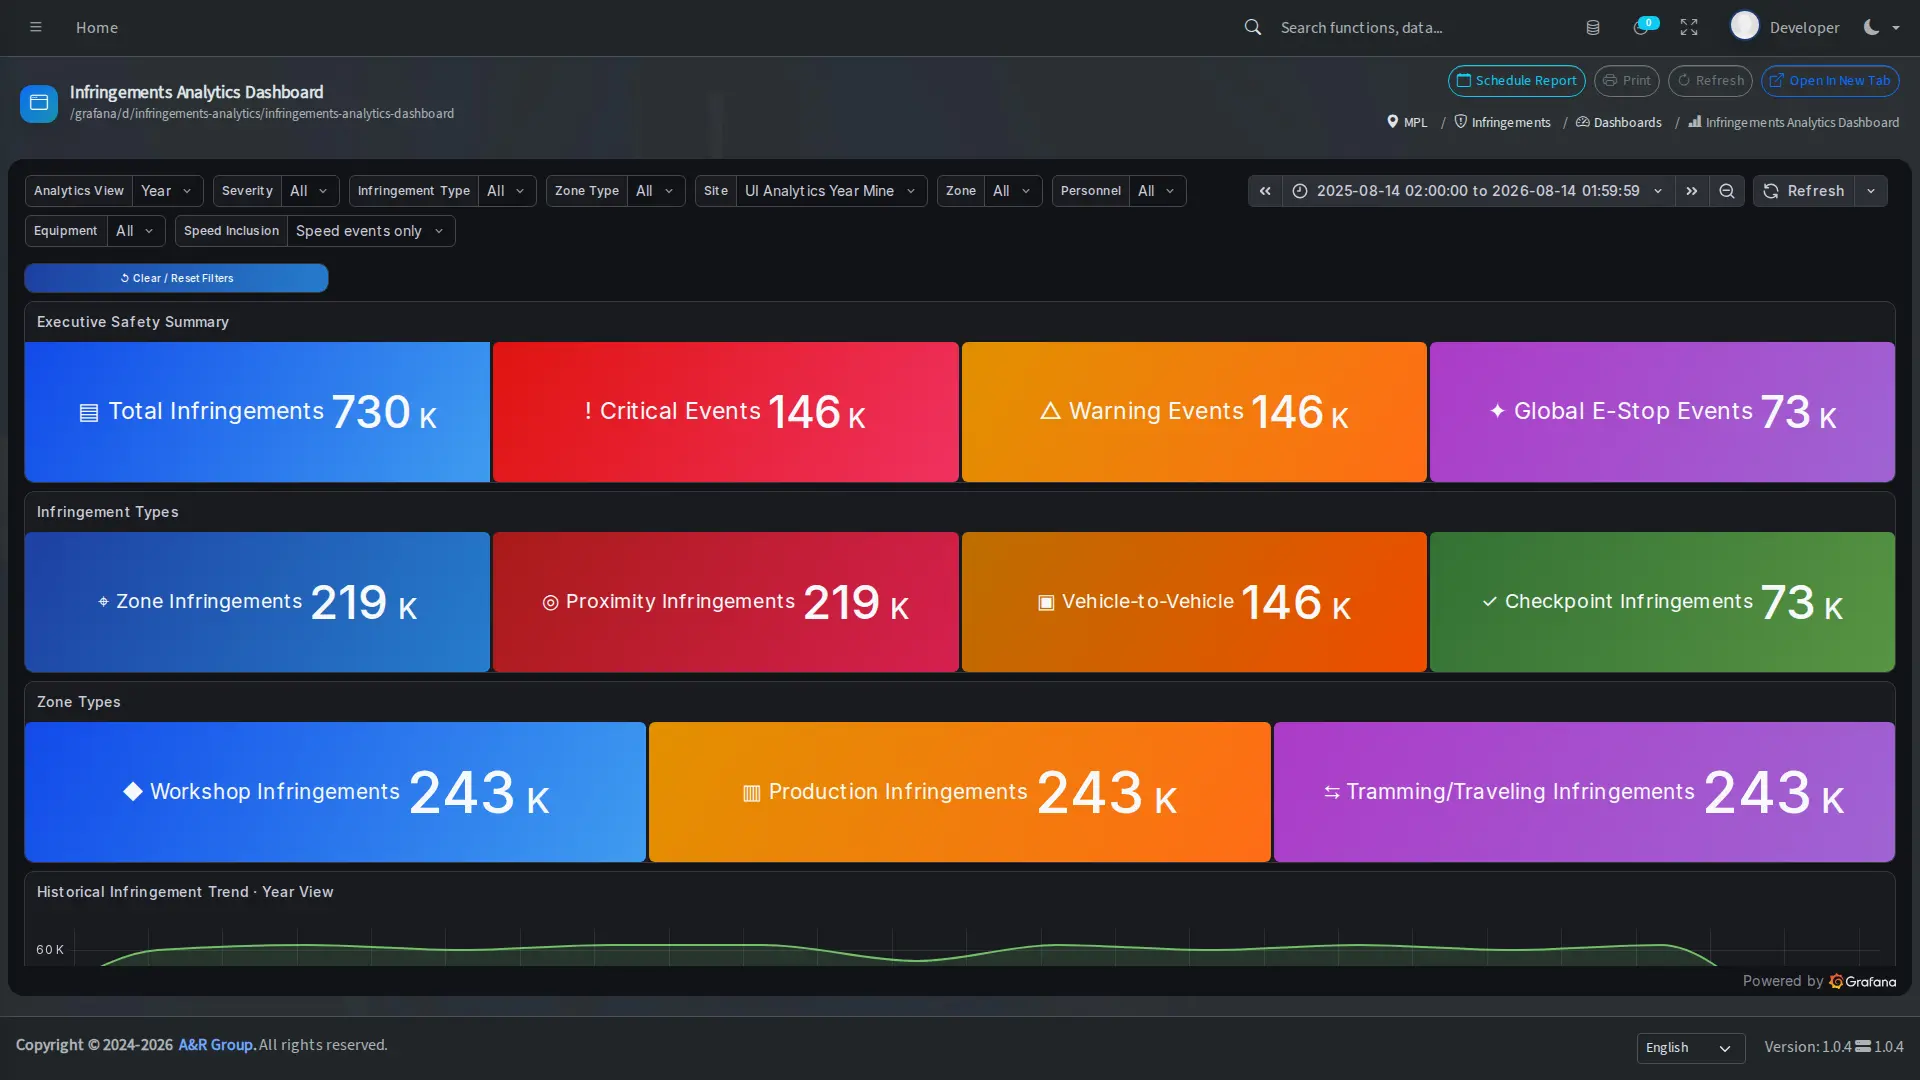Viewport: 1920px width, 1080px height.
Task: Open Infringements breadcrumb
Action: click(1502, 122)
